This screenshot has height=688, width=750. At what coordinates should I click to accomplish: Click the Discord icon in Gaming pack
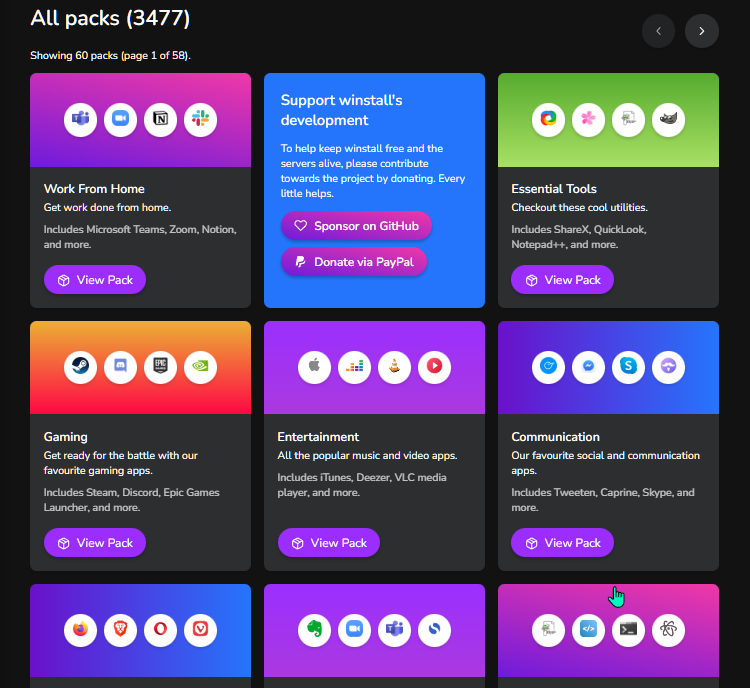121,367
